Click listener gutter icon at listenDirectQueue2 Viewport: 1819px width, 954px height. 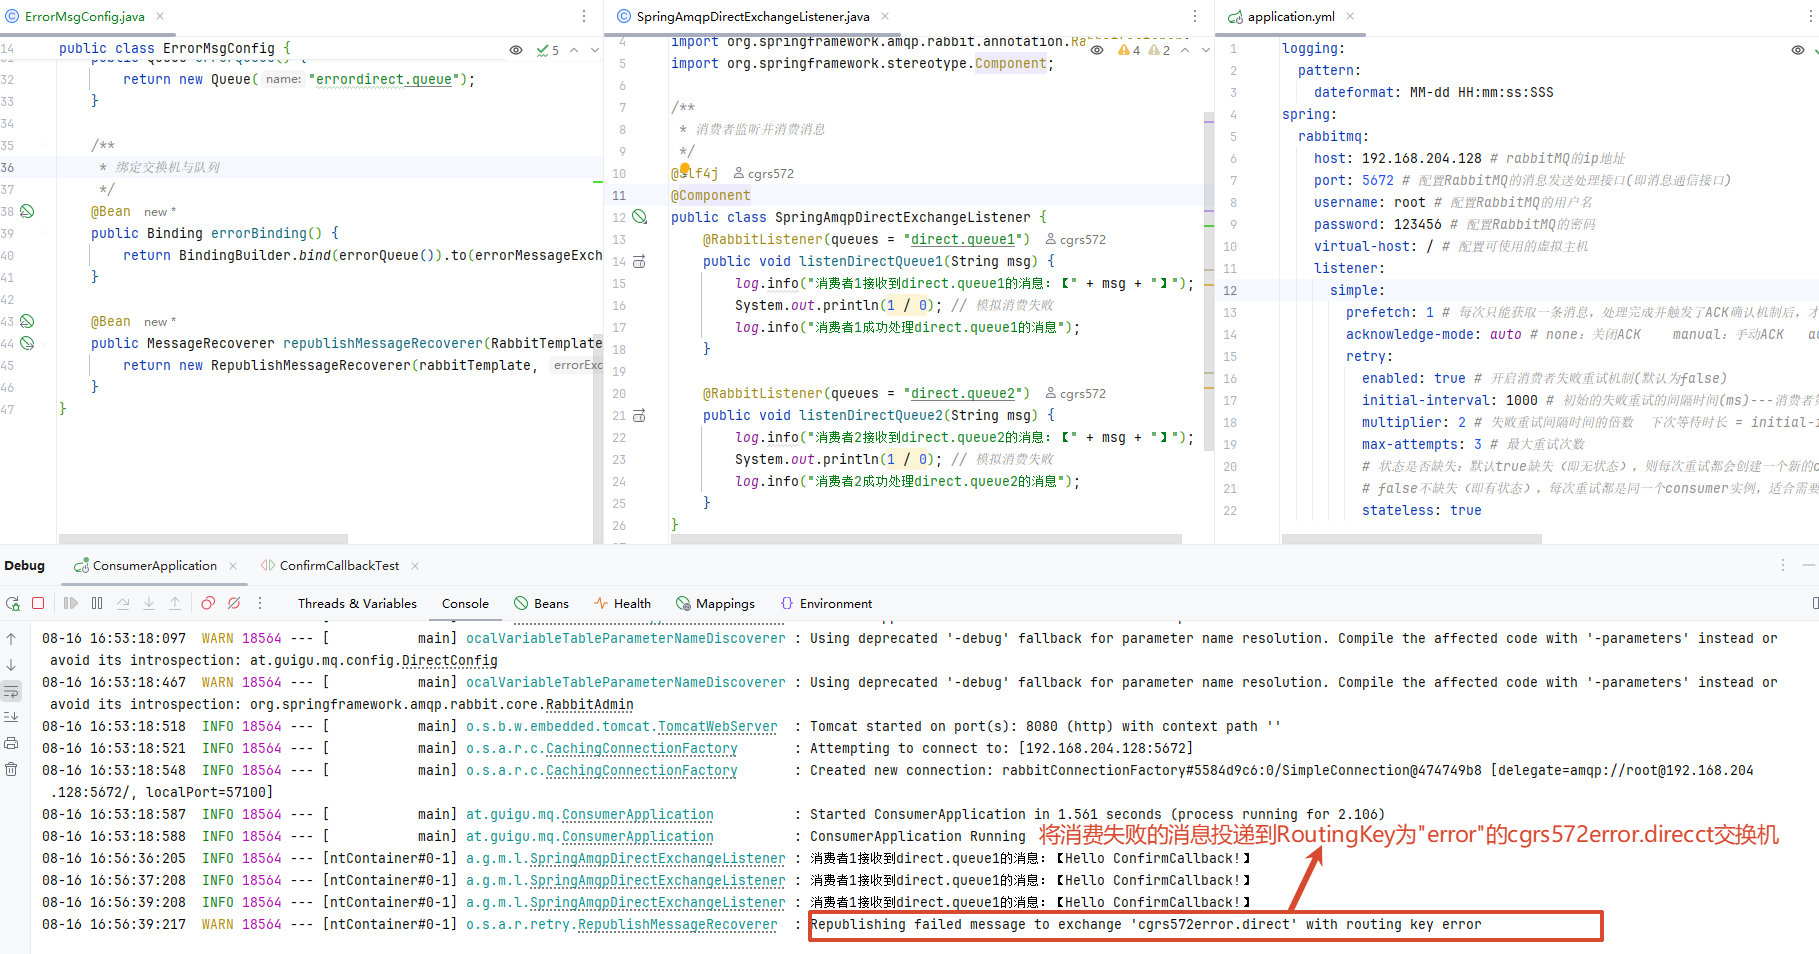(639, 415)
